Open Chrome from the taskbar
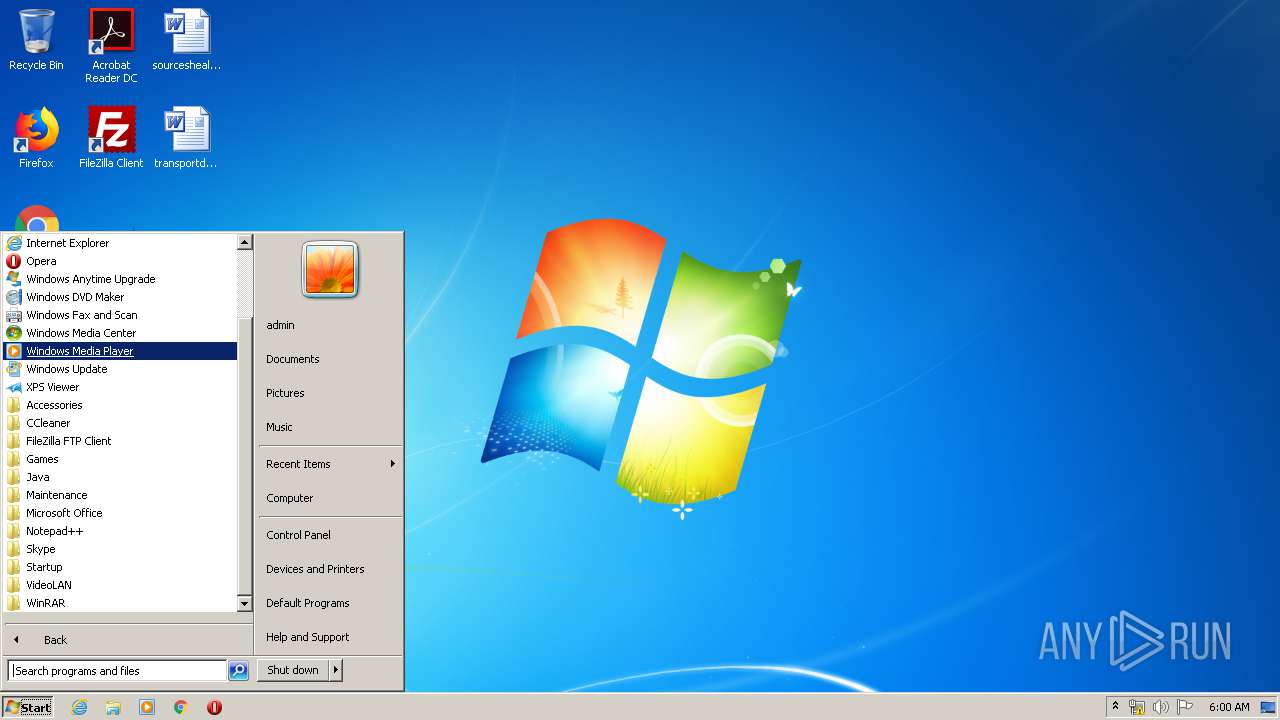 coord(181,707)
